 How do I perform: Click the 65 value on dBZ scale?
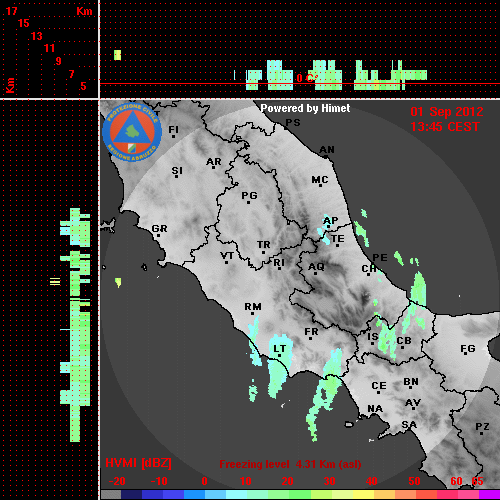click(477, 481)
